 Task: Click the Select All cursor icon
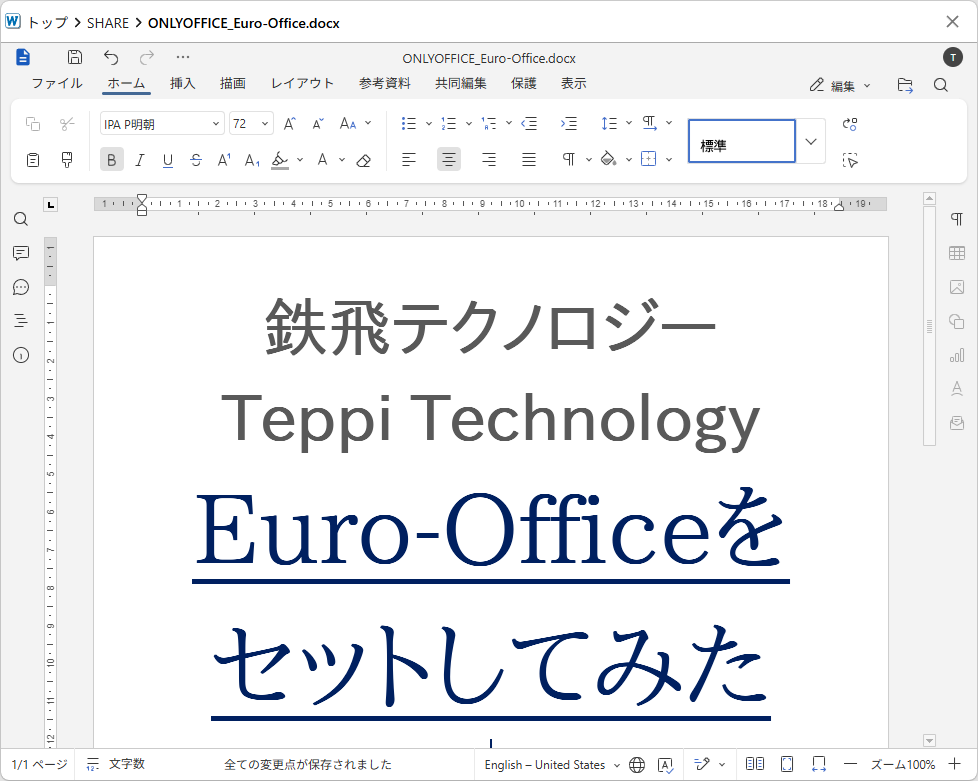850,160
